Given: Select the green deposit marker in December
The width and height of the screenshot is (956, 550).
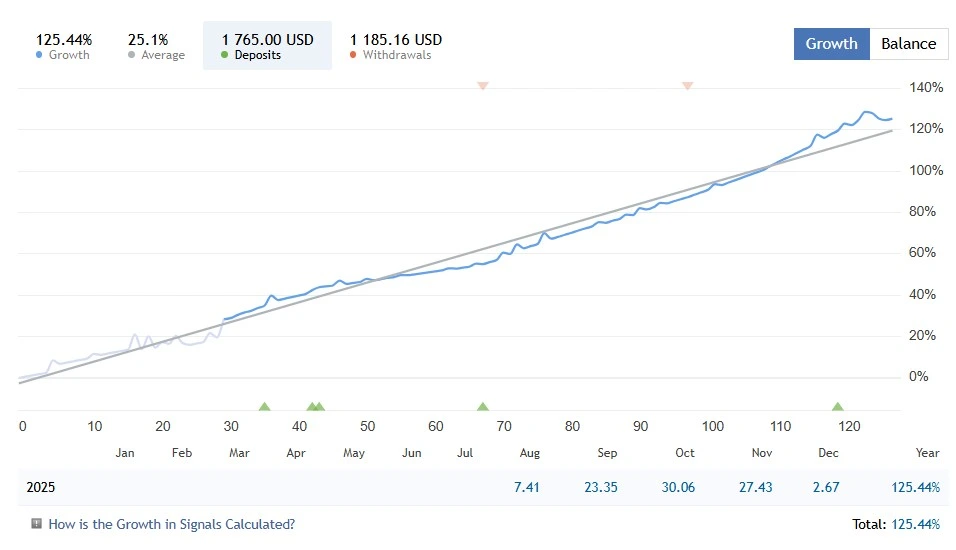Looking at the screenshot, I should pyautogui.click(x=837, y=407).
